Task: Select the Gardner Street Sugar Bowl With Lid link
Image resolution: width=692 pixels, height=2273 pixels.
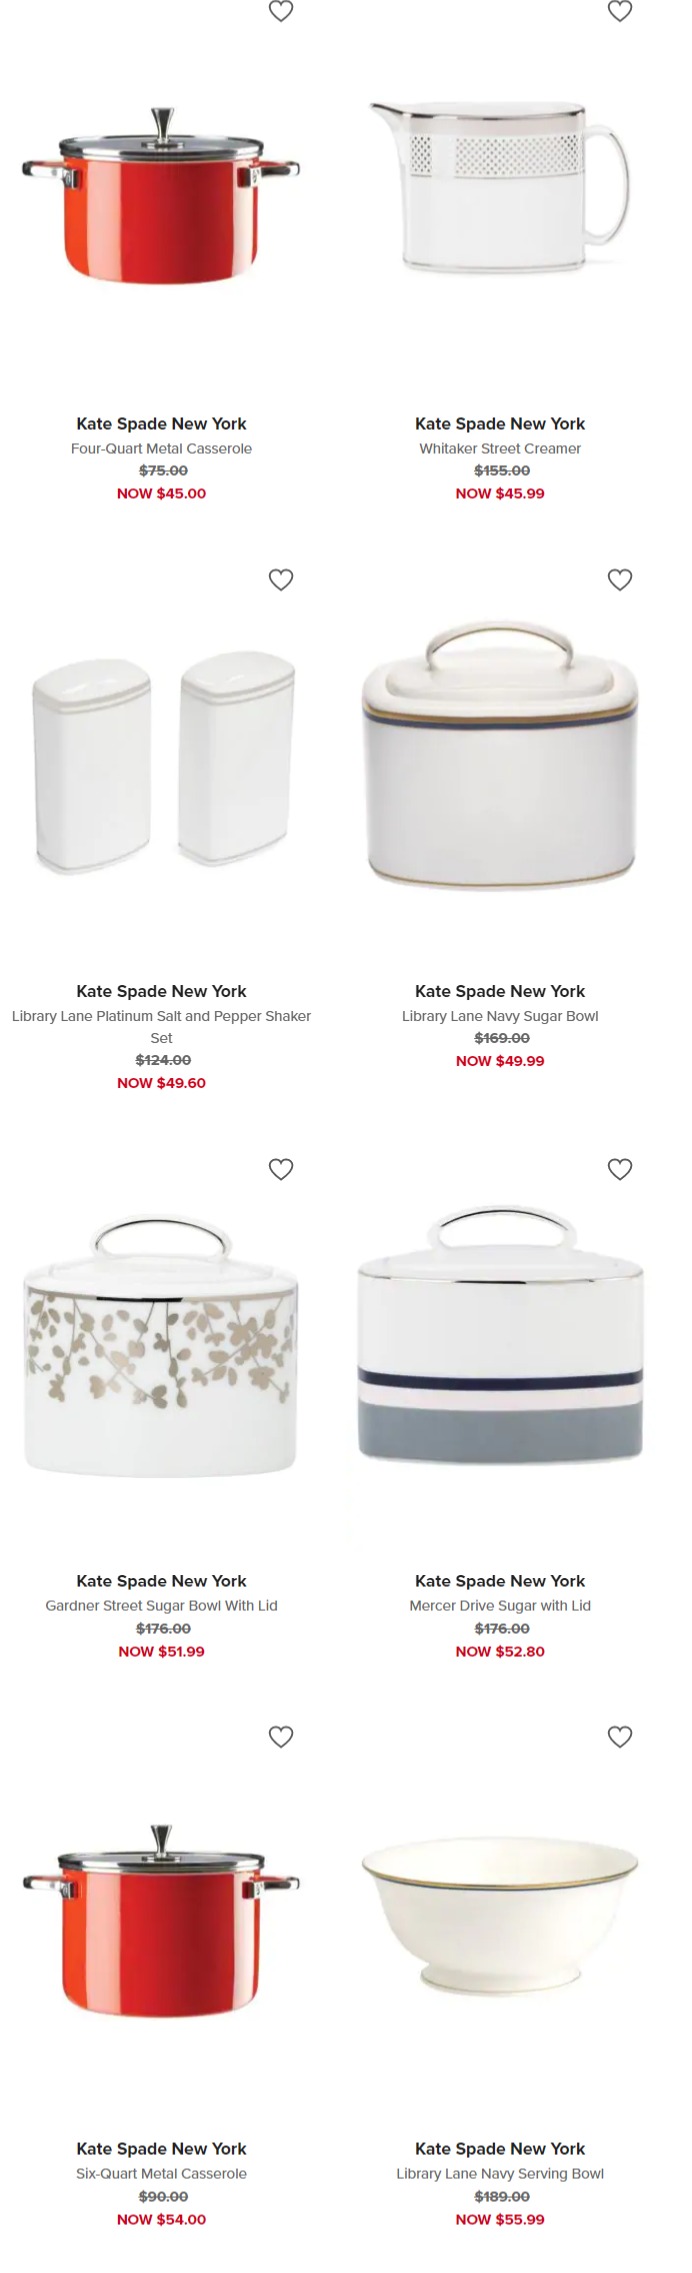Action: pyautogui.click(x=161, y=1605)
